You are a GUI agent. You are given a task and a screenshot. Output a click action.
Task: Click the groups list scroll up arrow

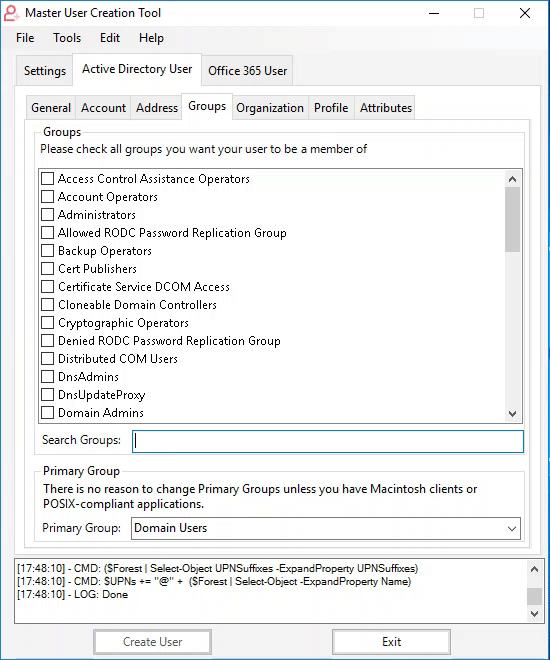[512, 179]
